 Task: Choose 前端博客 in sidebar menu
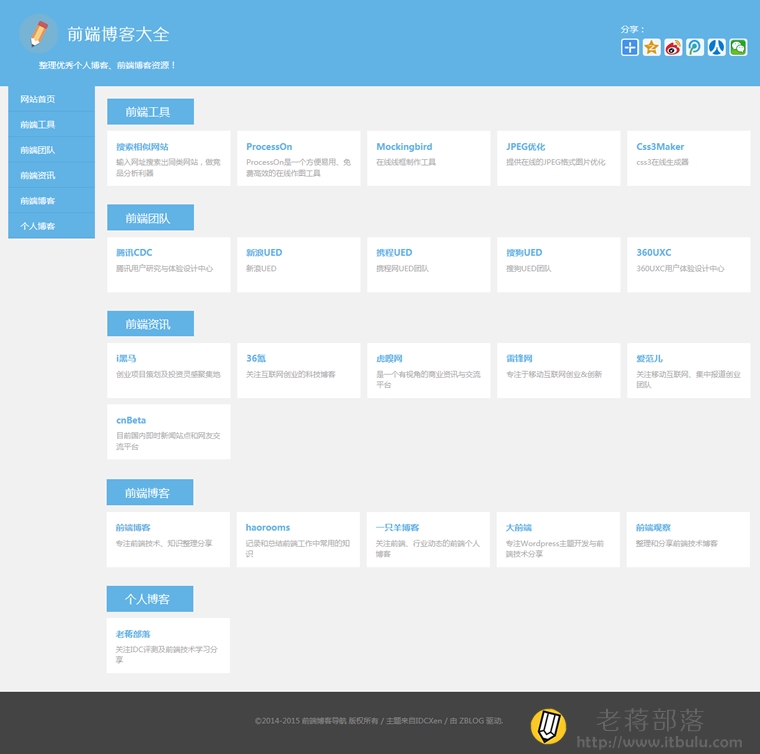pyautogui.click(x=51, y=201)
